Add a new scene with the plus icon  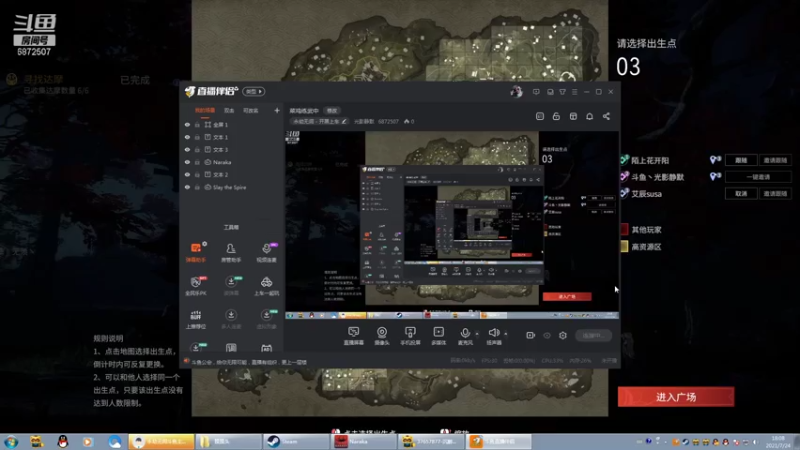click(x=277, y=110)
